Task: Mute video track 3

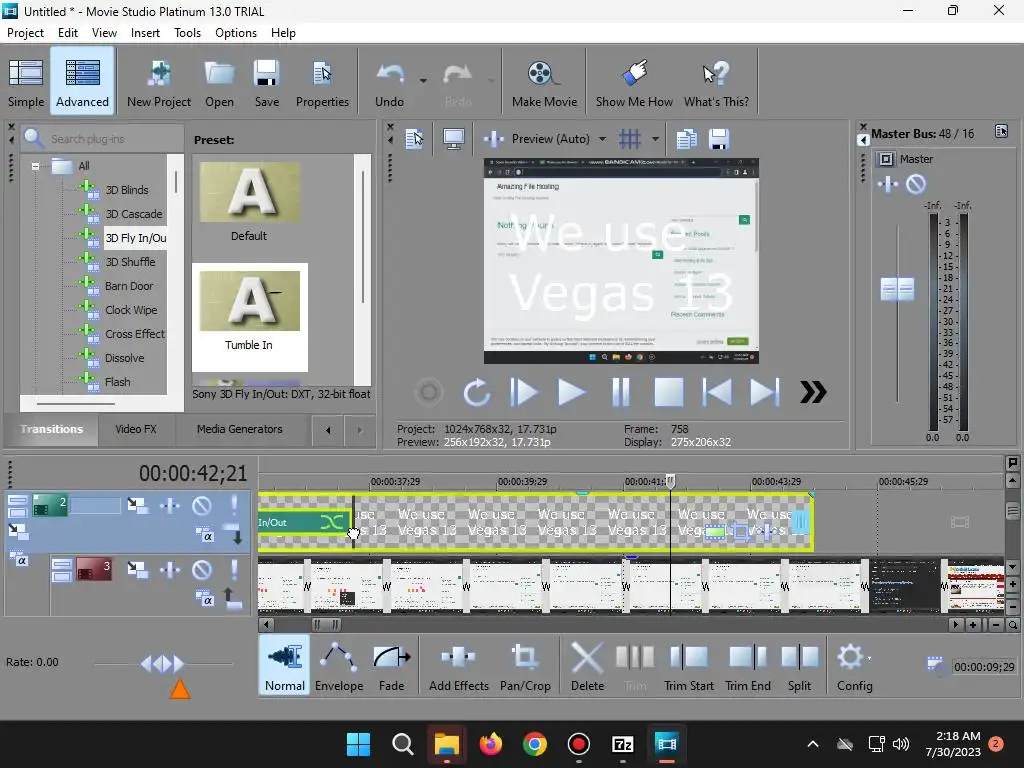Action: pyautogui.click(x=202, y=570)
